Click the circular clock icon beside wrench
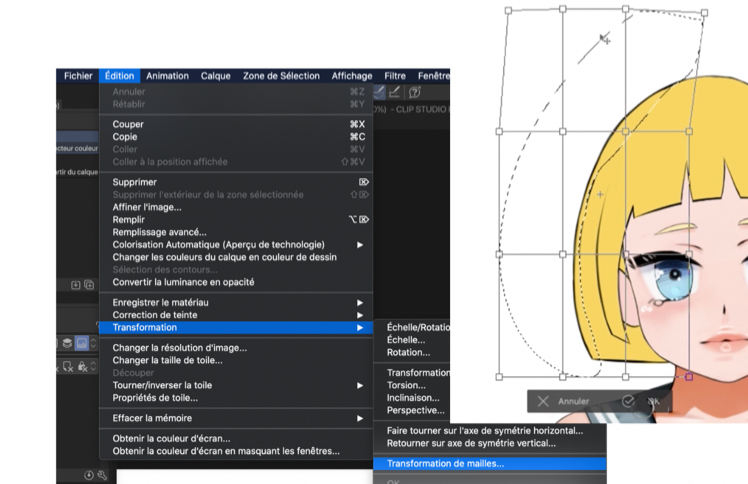This screenshot has height=484, width=748. click(89, 475)
